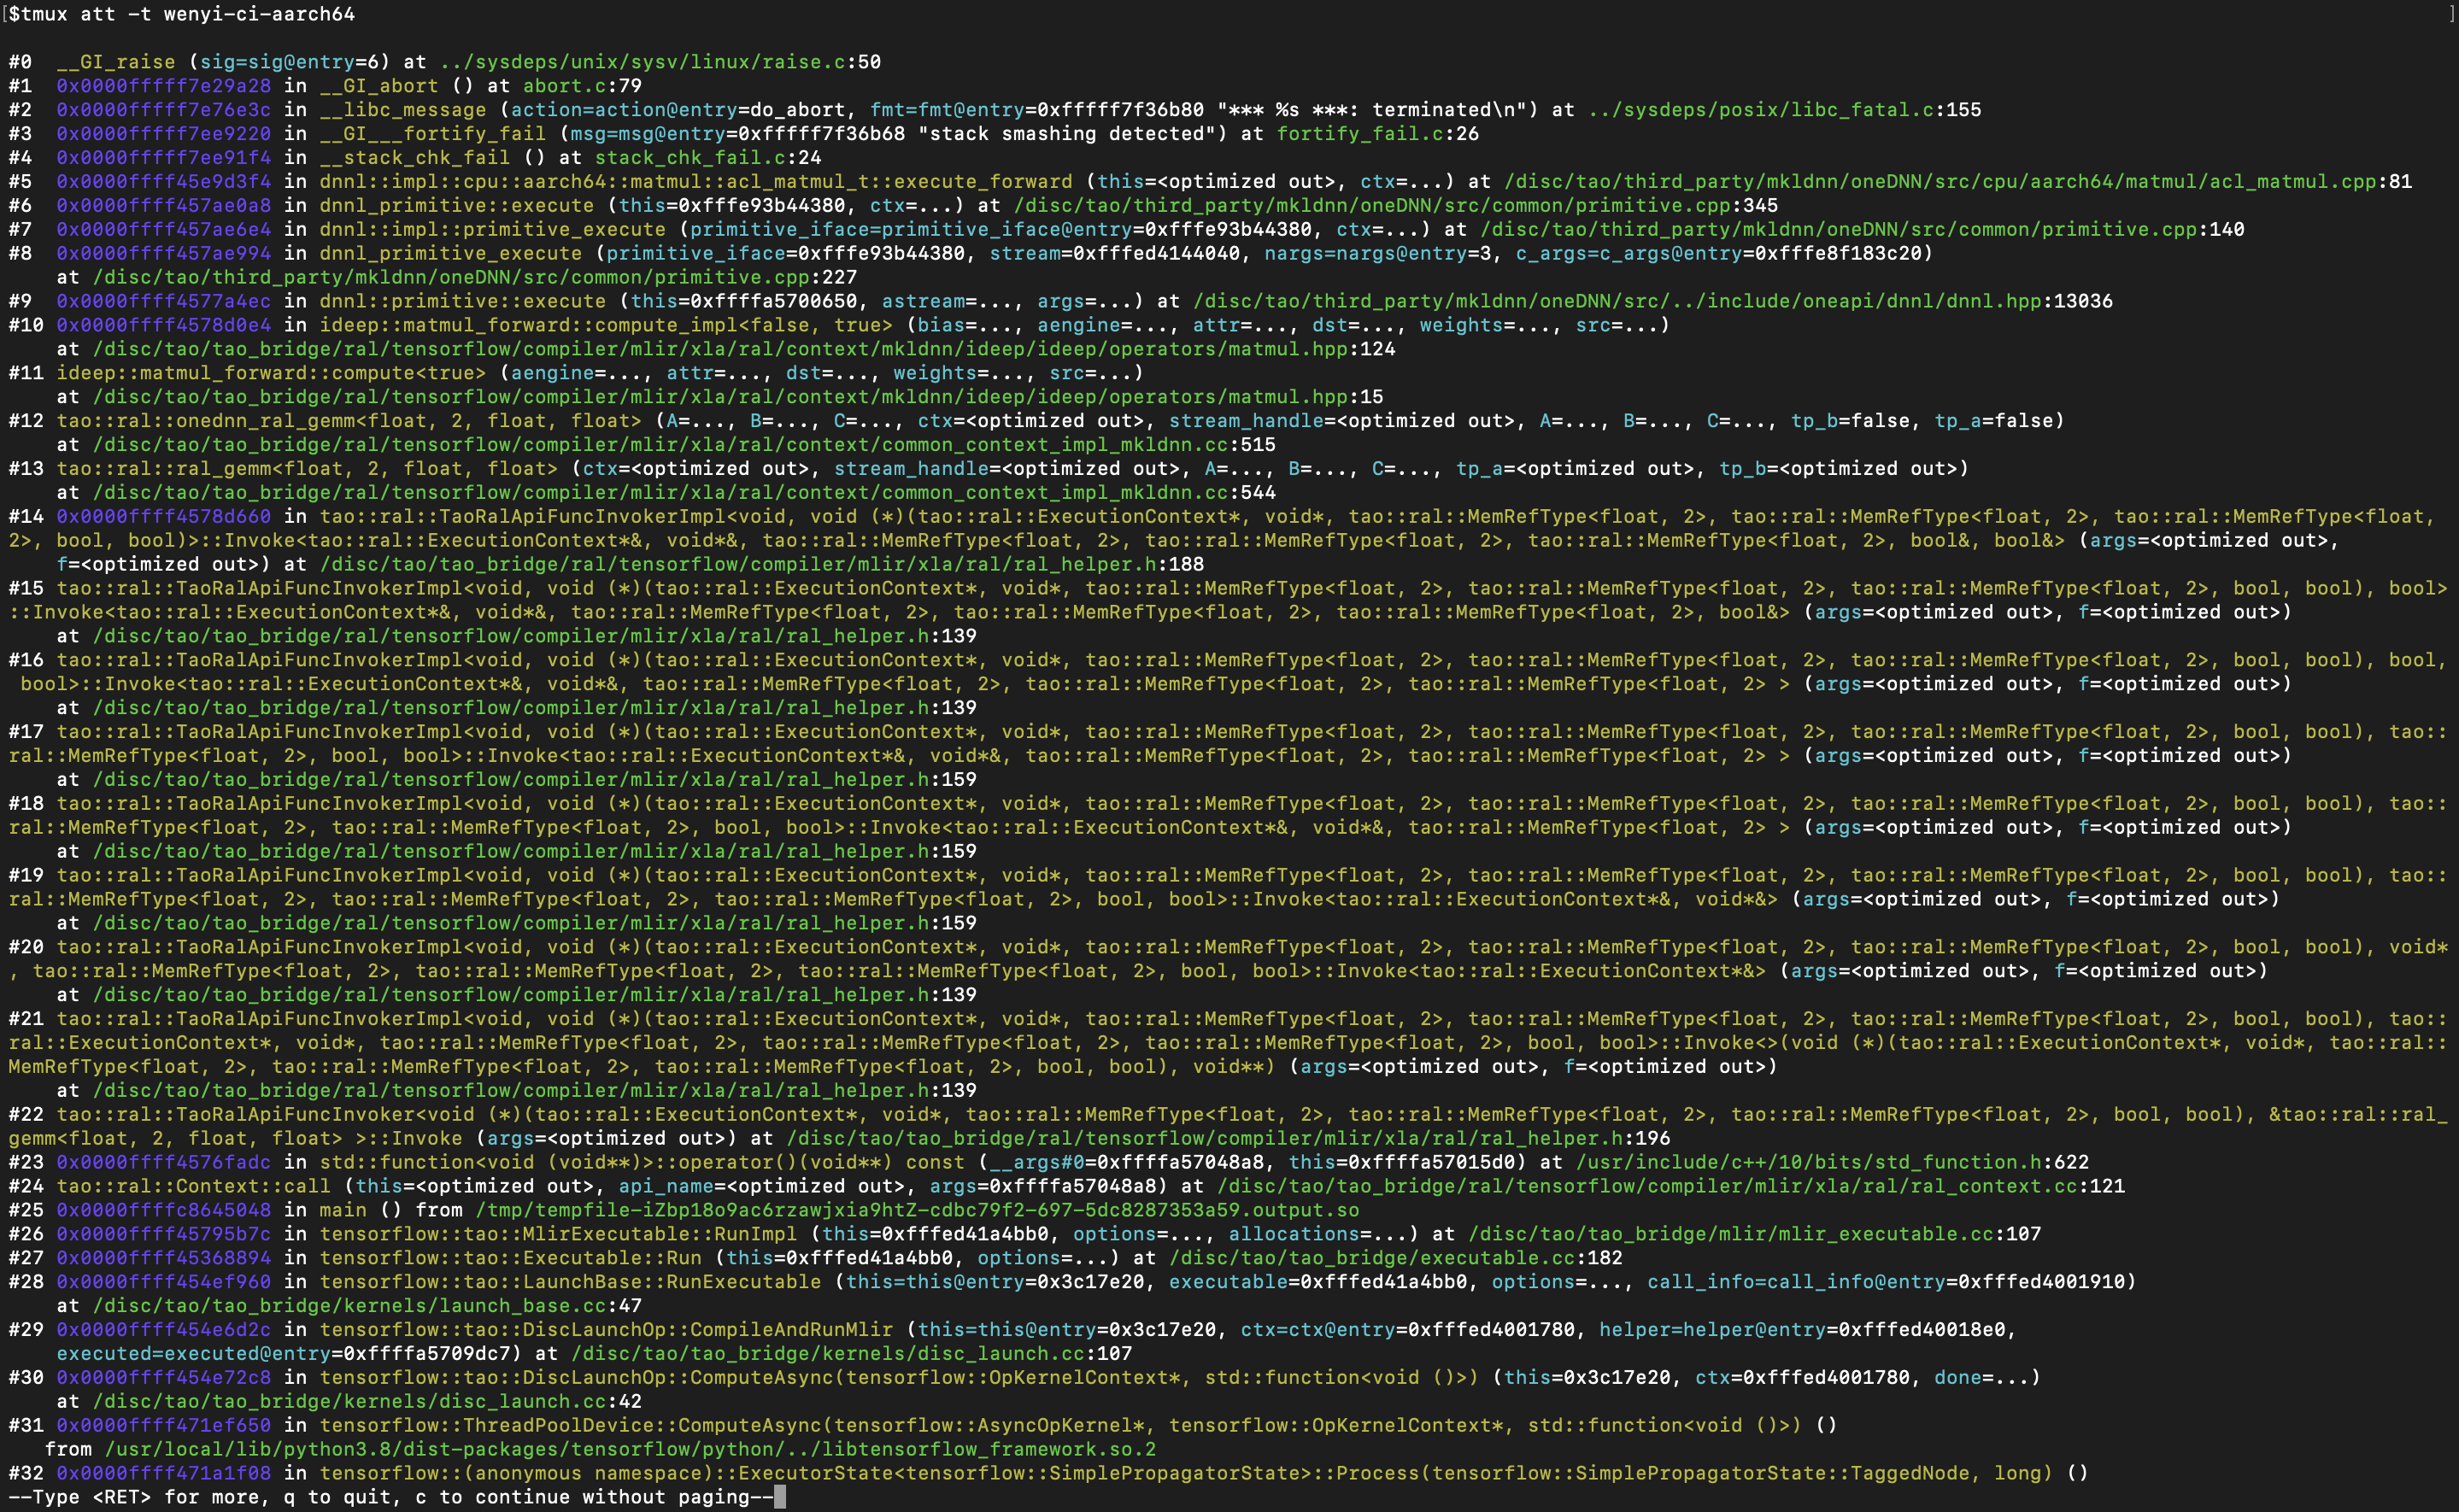Screen dimensions: 2459x1512
Task: Click common_context_impl_mkldnn.cc:515 path
Action: (684, 445)
